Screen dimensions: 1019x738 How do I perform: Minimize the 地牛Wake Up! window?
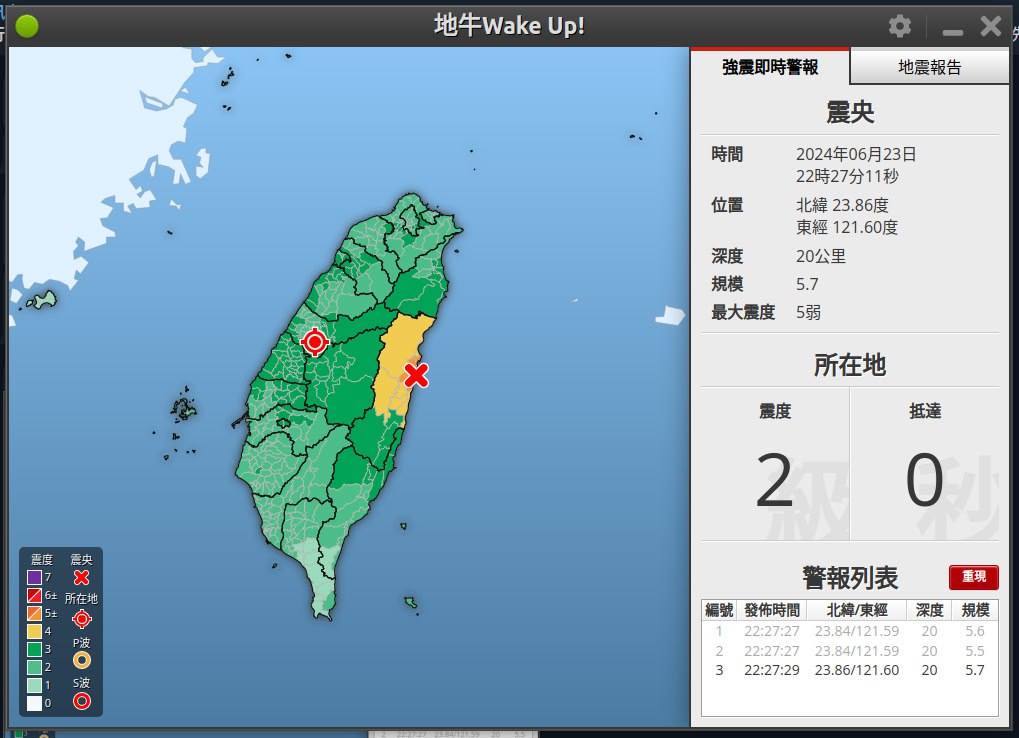(953, 28)
